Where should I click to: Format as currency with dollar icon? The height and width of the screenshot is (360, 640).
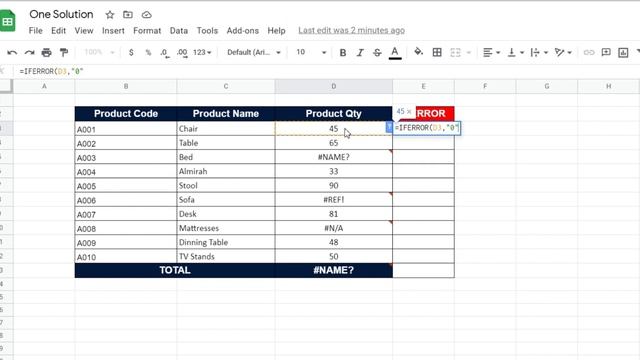(131, 53)
